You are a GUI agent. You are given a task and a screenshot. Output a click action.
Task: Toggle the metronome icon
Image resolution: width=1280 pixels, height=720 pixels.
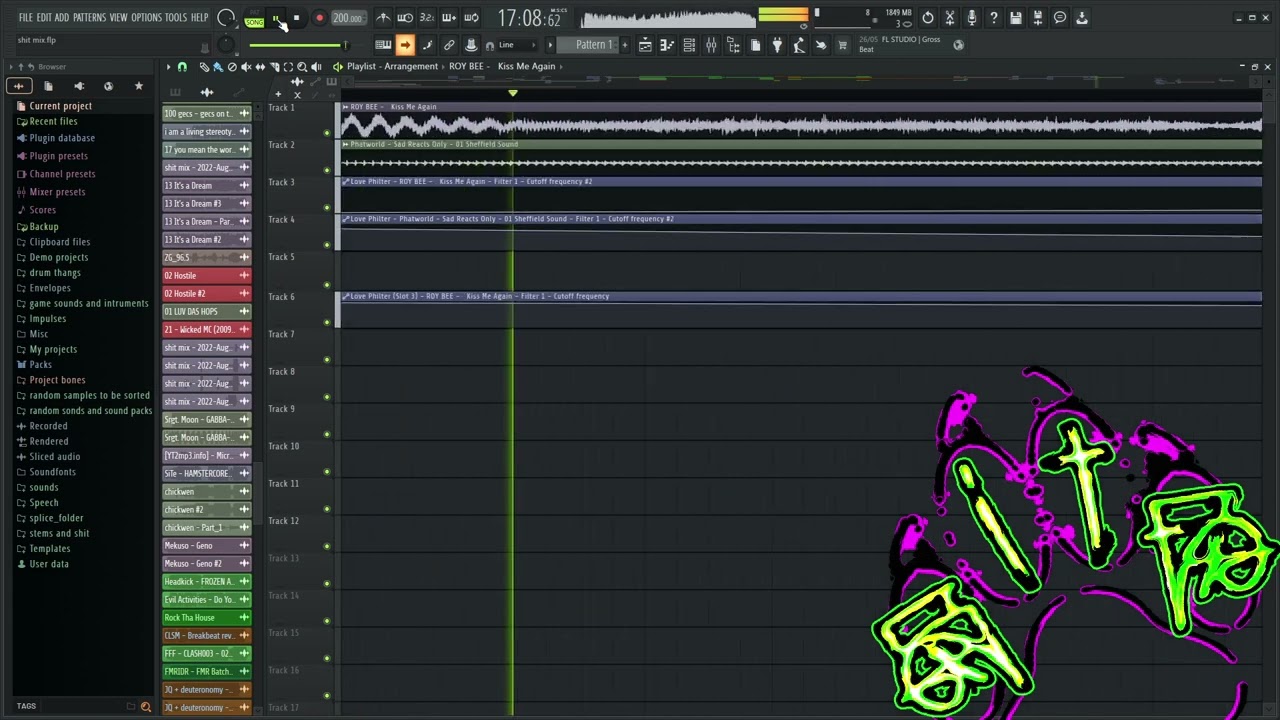[x=383, y=18]
